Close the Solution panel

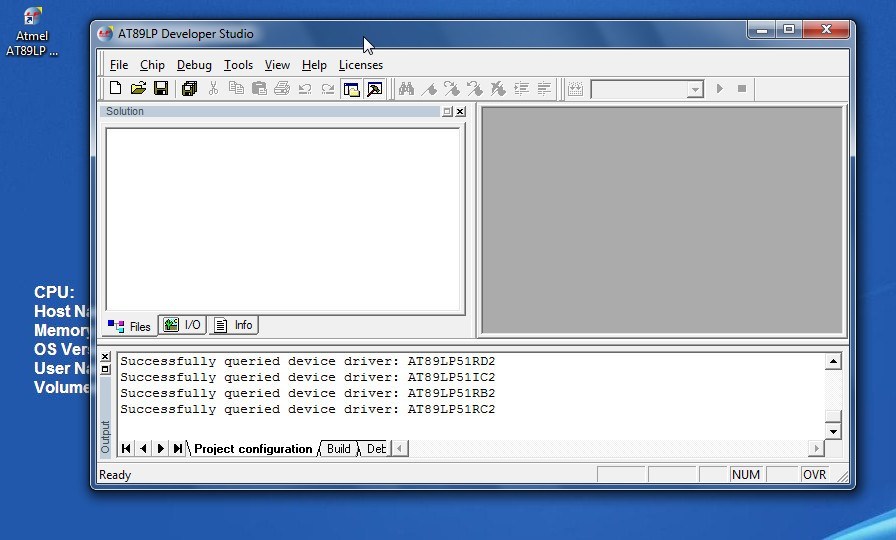tap(461, 112)
